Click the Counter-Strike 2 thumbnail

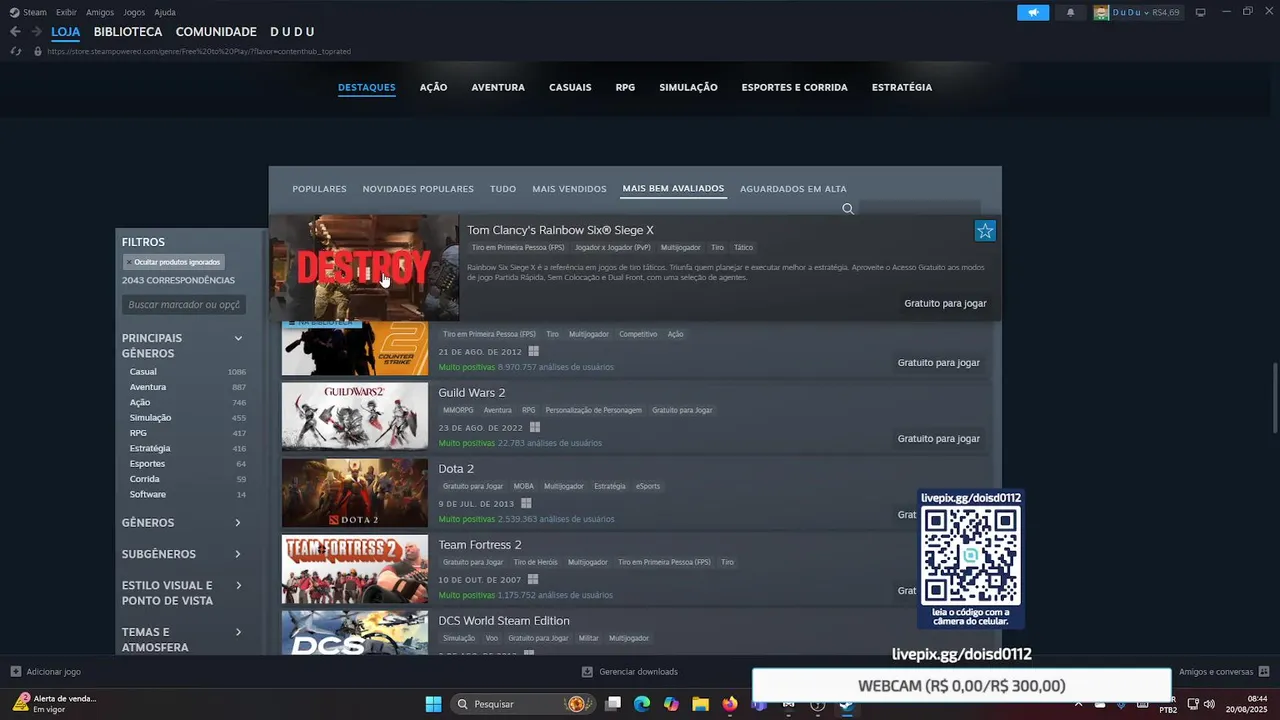click(x=355, y=348)
